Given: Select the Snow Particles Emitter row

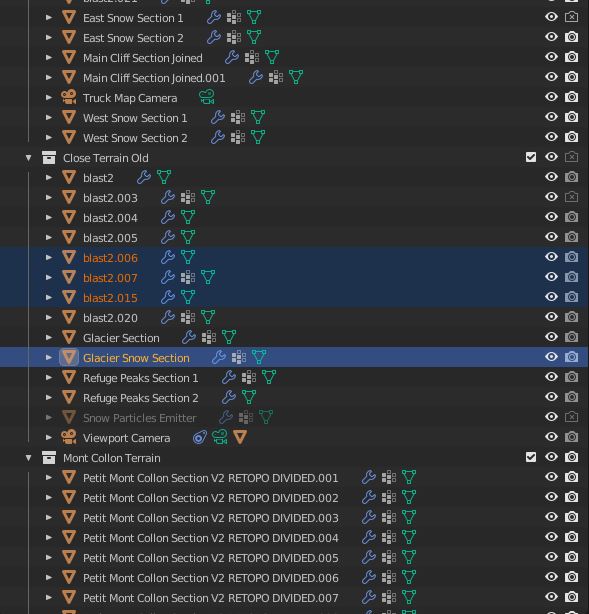Looking at the screenshot, I should 140,418.
